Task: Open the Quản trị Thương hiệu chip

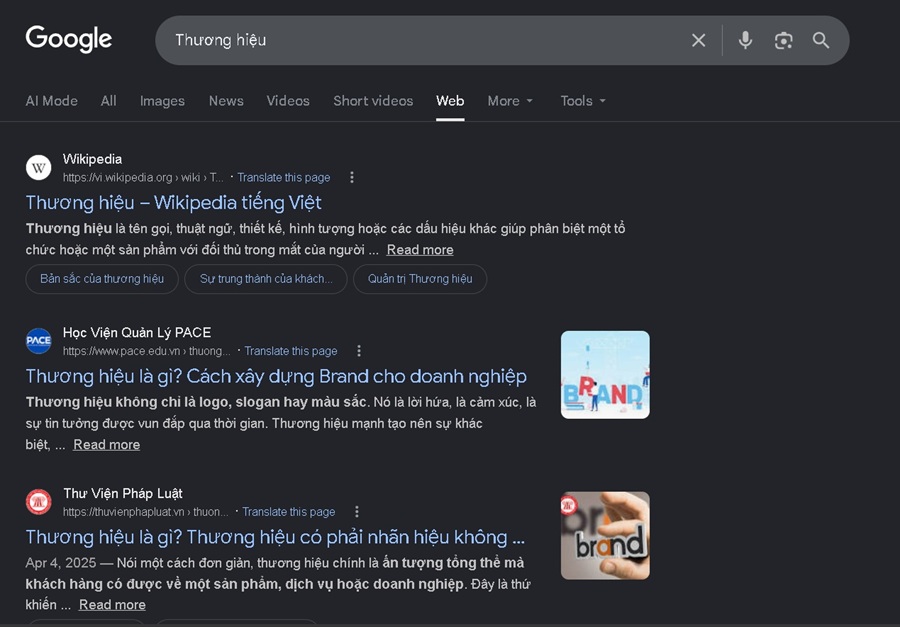Action: coord(420,279)
